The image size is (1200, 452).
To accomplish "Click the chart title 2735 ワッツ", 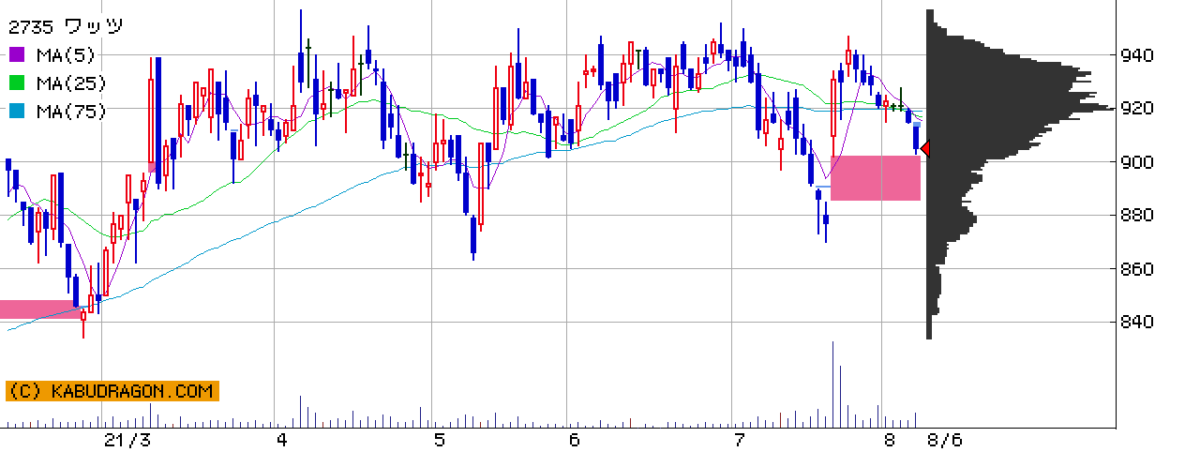I will [65, 25].
